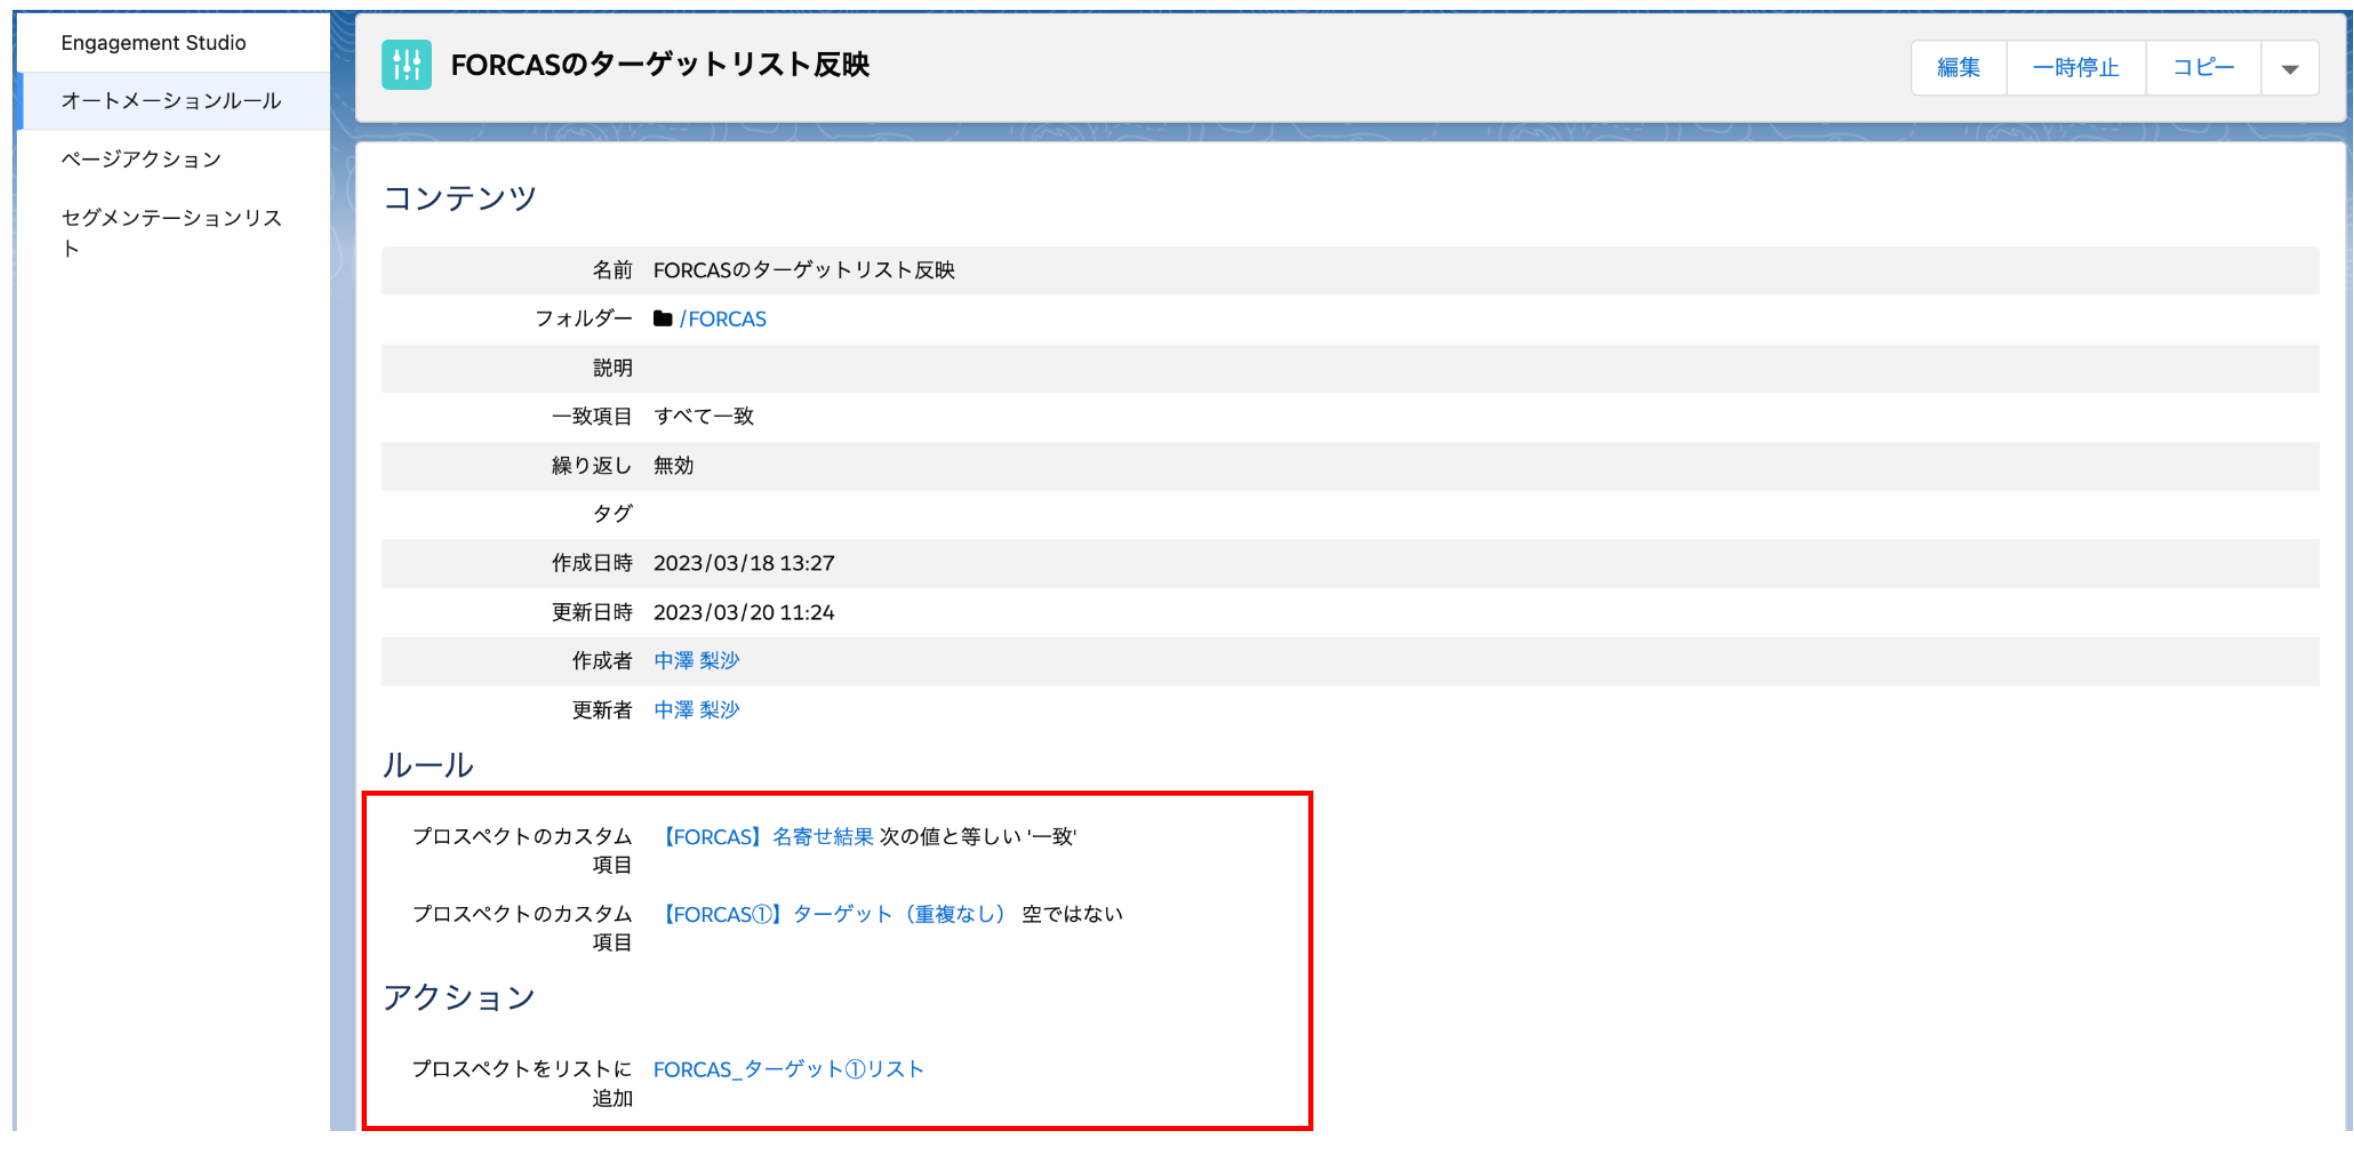Viewport: 2354px width, 1154px height.
Task: Open the /FORCAS folder link
Action: pos(723,319)
